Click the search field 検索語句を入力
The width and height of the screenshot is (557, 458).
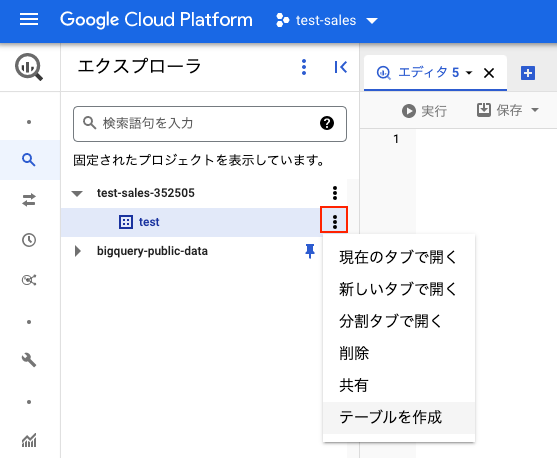(210, 124)
